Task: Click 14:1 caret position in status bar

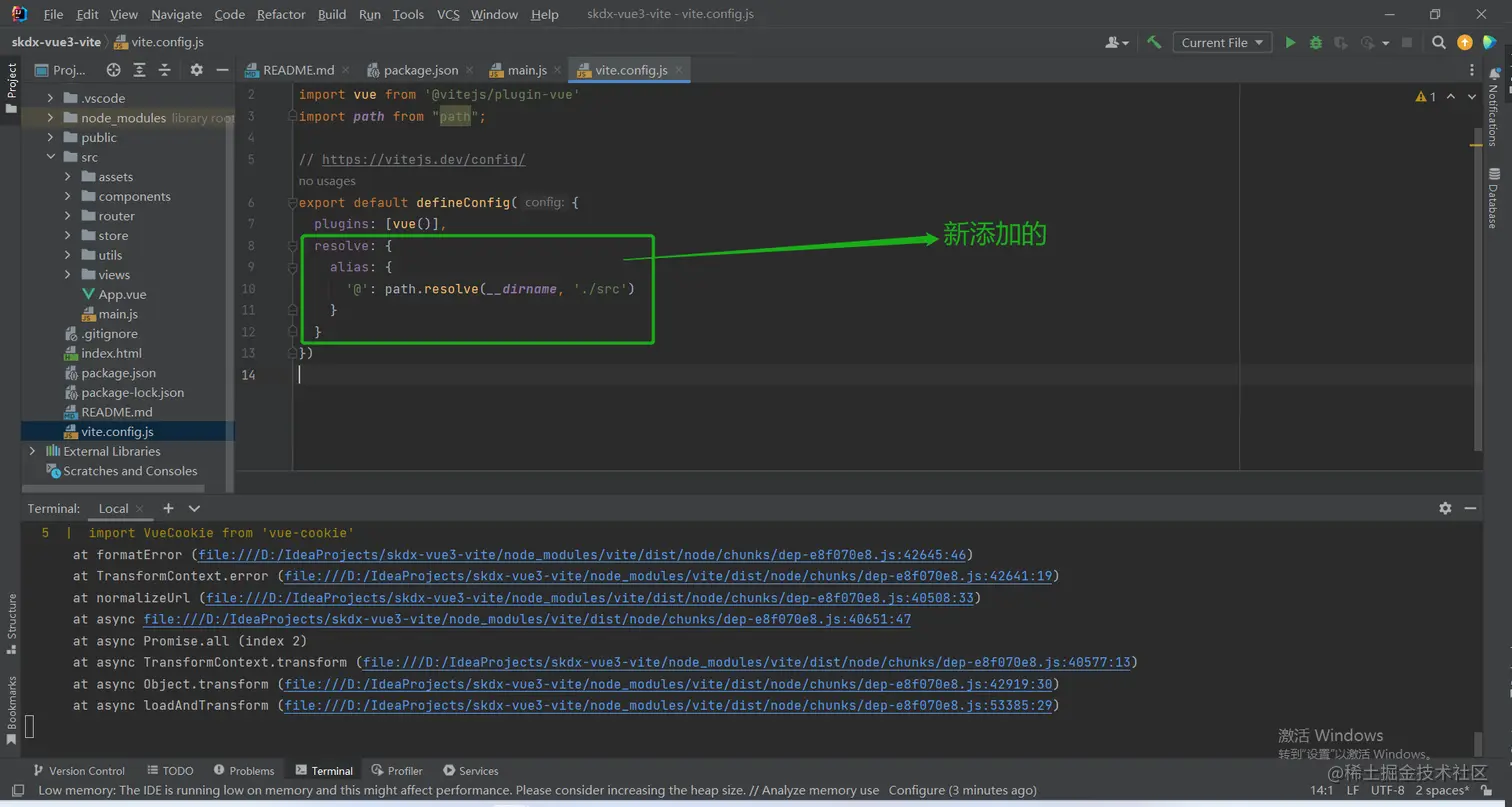Action: tap(1322, 790)
